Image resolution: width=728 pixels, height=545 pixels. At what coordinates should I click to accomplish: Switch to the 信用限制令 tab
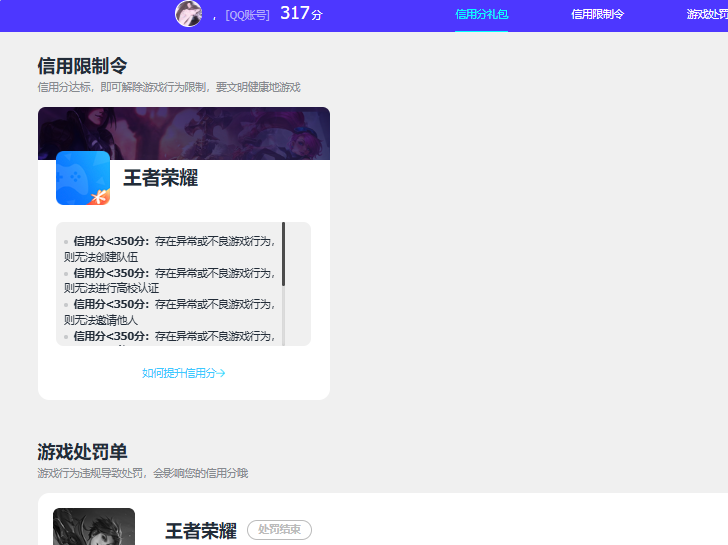pyautogui.click(x=597, y=14)
